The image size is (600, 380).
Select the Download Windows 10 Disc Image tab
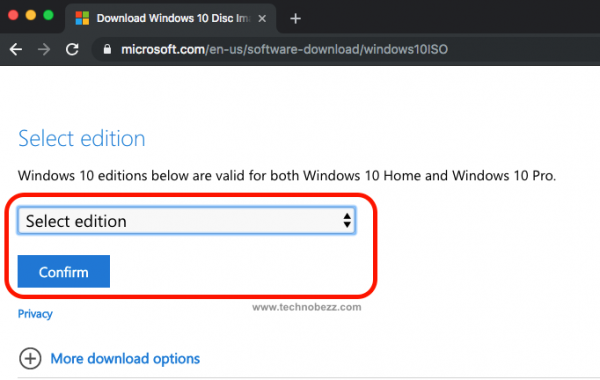click(x=171, y=18)
